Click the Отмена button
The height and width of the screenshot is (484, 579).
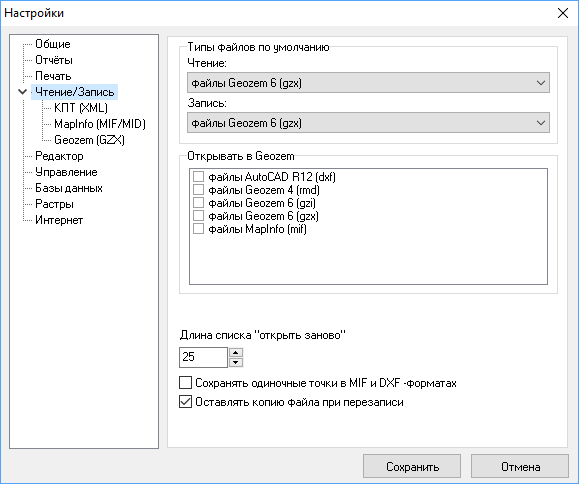pos(520,467)
